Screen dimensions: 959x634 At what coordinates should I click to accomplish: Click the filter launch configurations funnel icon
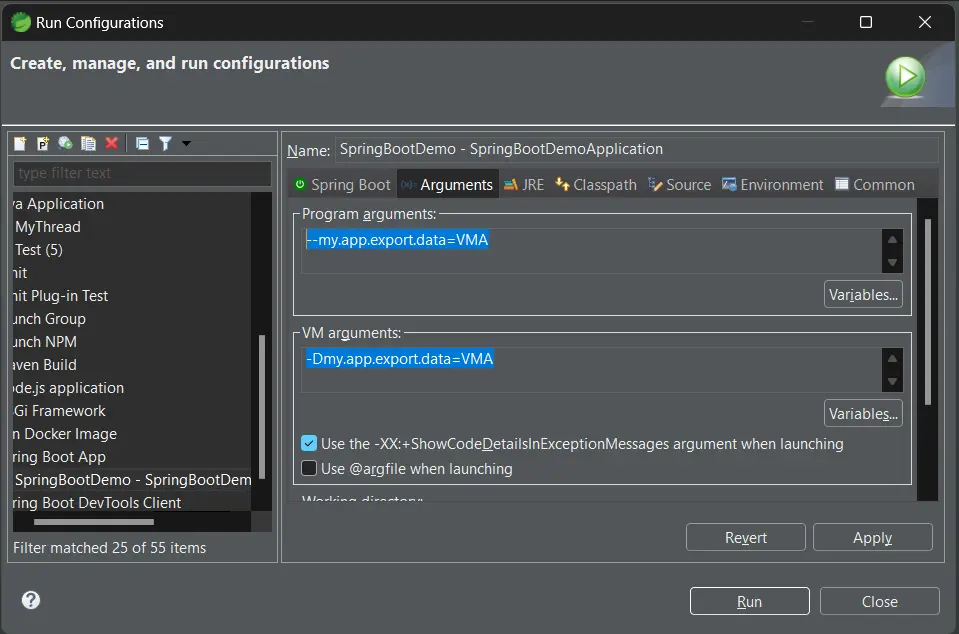[165, 144]
